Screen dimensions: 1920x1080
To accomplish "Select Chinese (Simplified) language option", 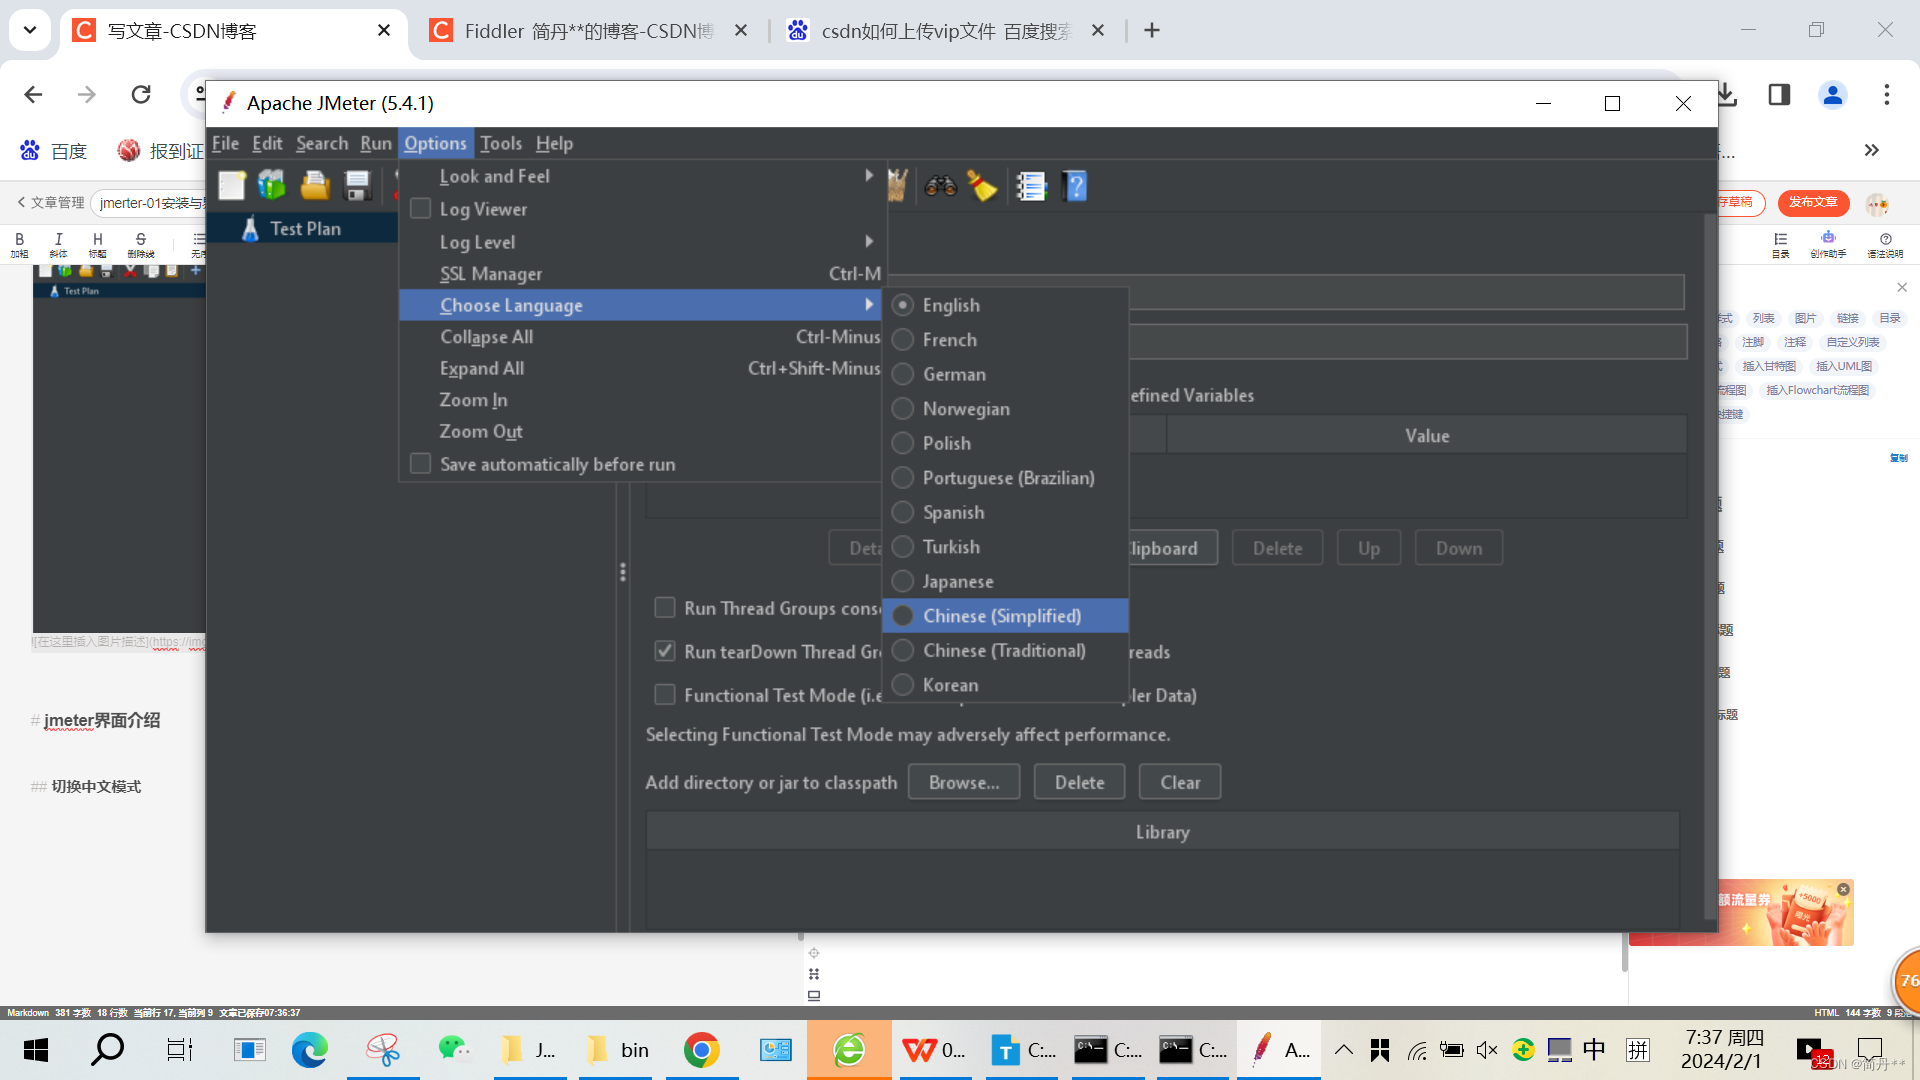I will 1001,615.
